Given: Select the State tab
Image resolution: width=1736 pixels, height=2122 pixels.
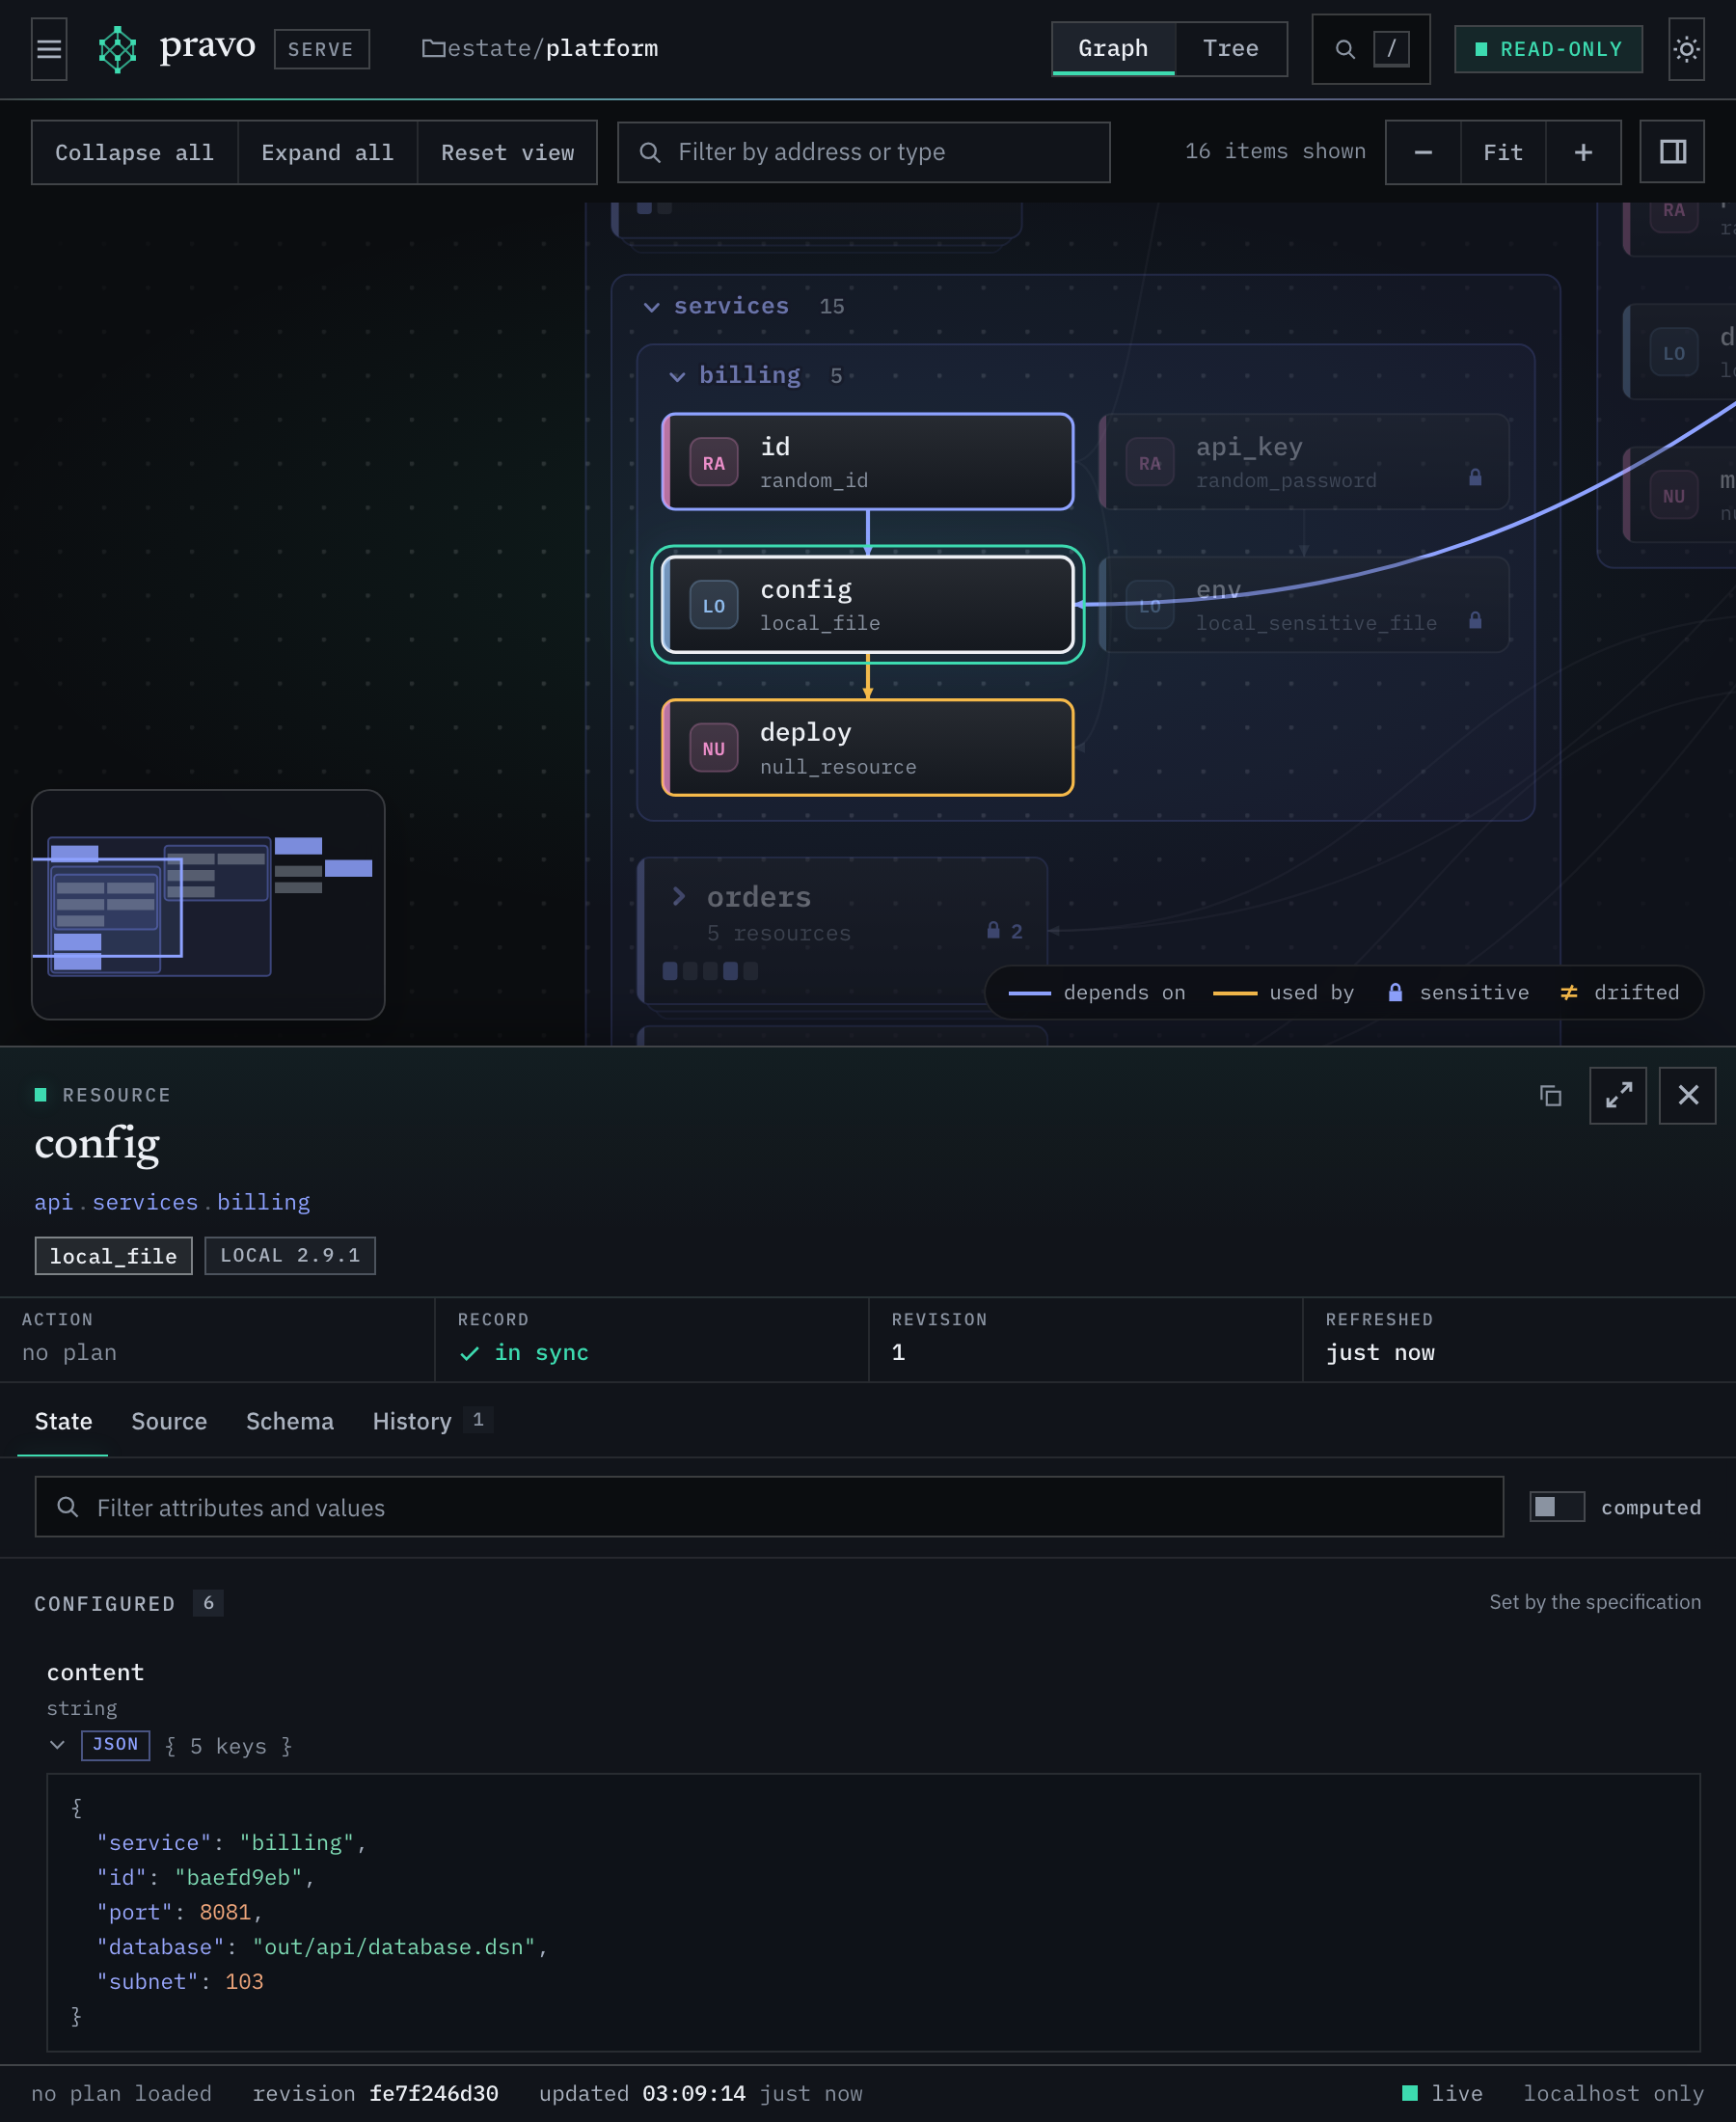Looking at the screenshot, I should [x=63, y=1422].
